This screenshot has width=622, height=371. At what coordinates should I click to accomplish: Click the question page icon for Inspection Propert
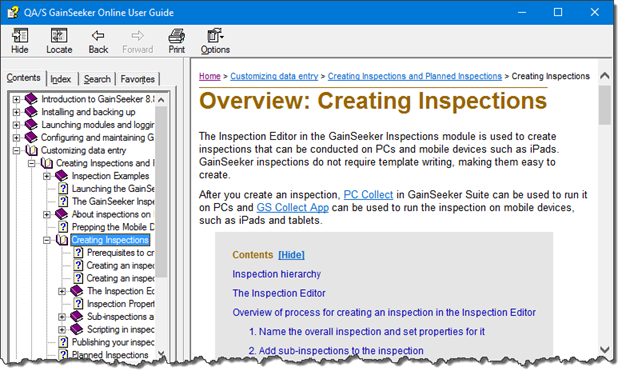[79, 304]
